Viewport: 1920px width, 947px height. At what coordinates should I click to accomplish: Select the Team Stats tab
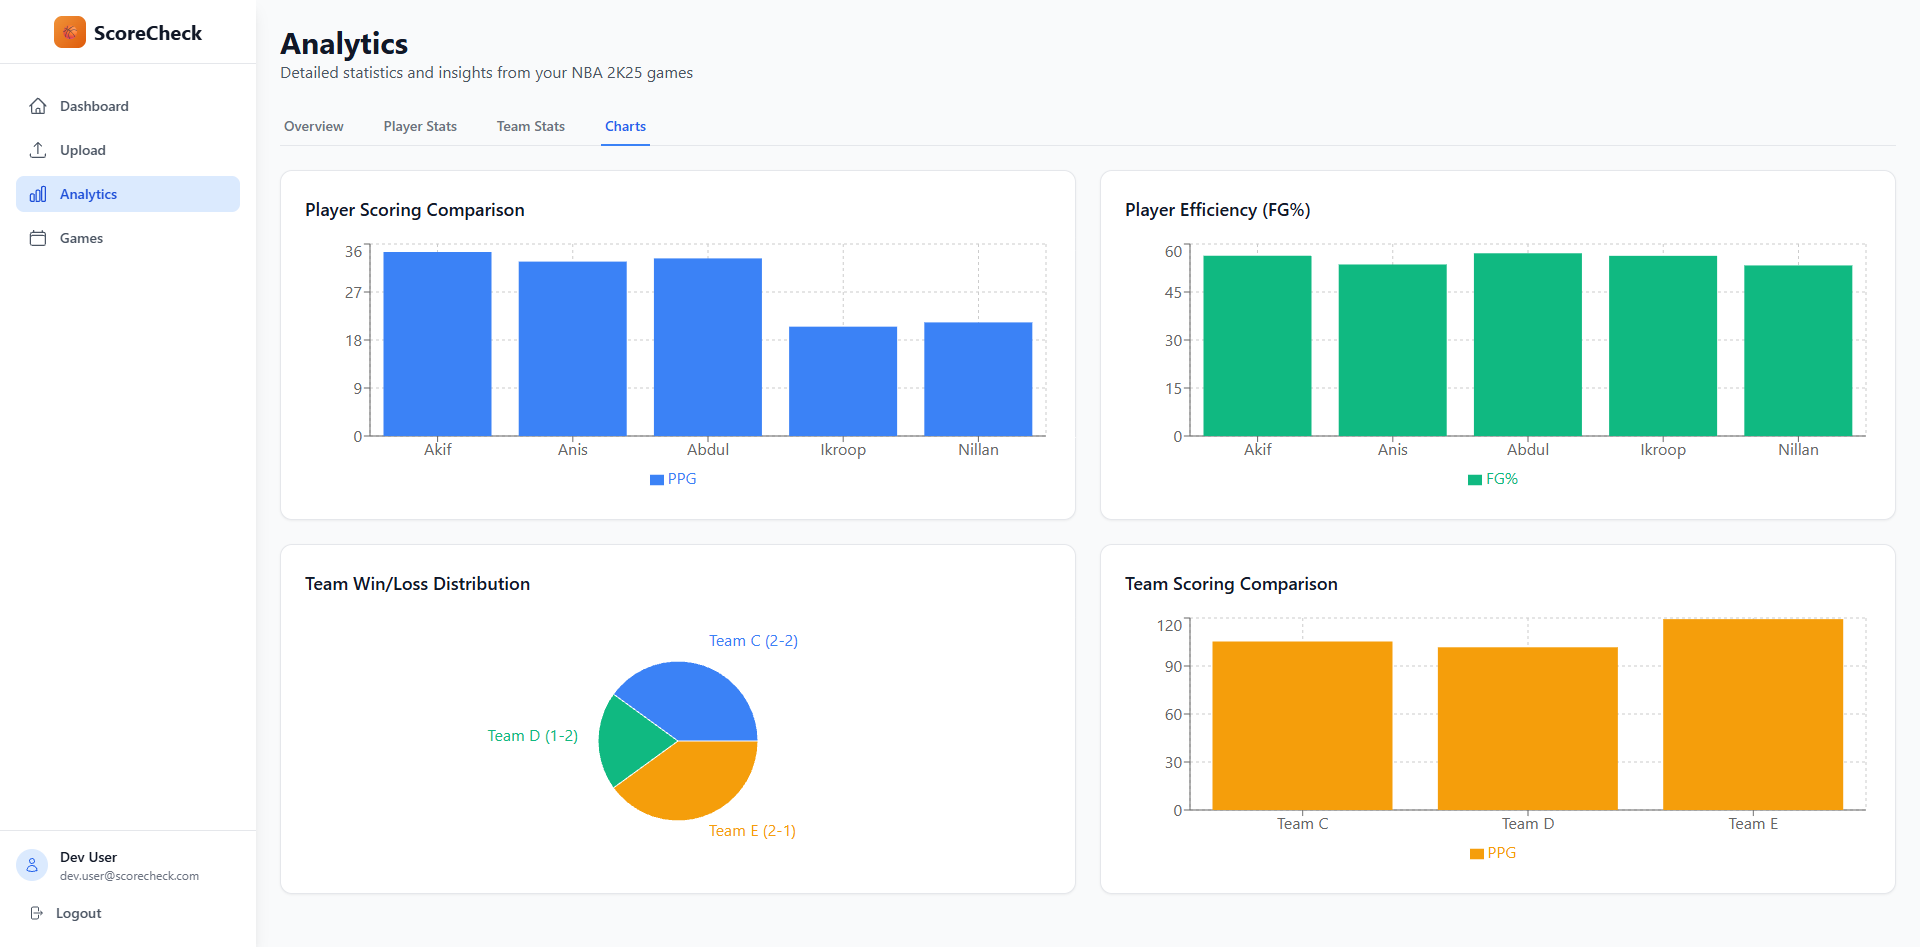[530, 126]
